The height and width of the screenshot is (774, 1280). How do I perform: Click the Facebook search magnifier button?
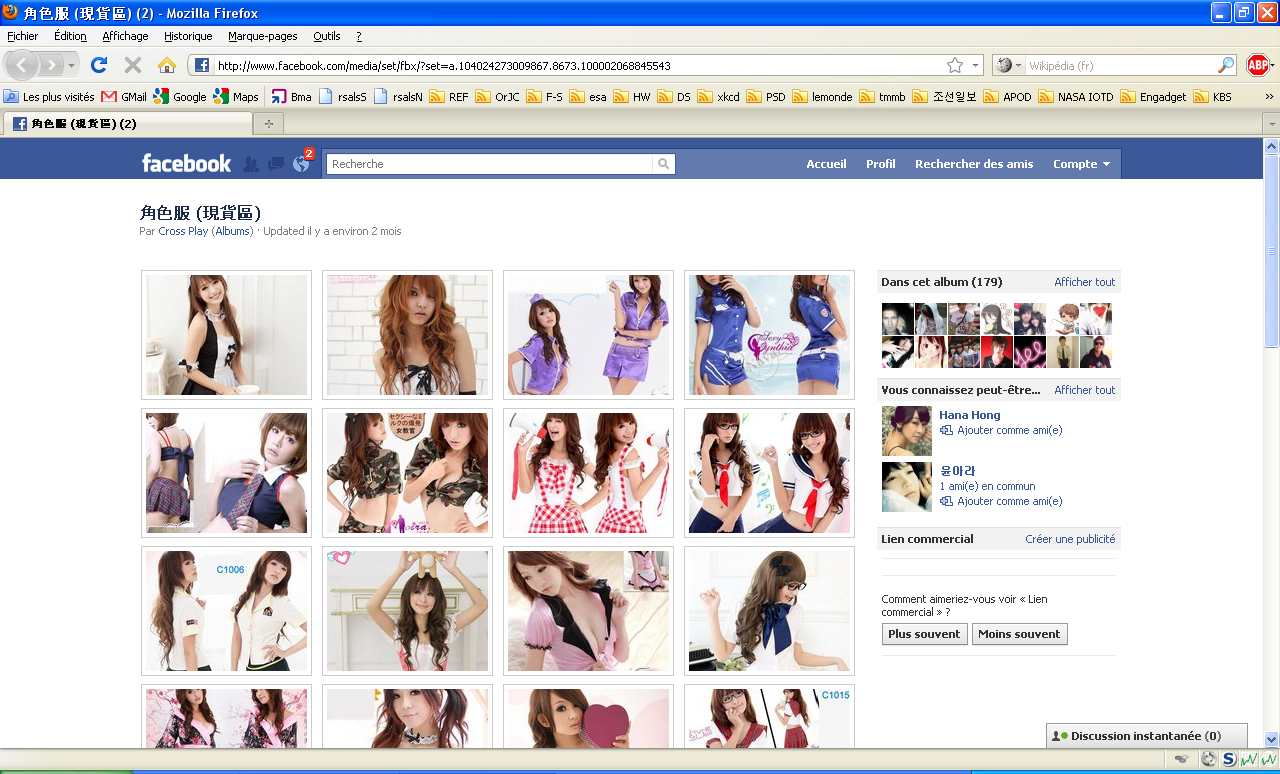tap(663, 164)
